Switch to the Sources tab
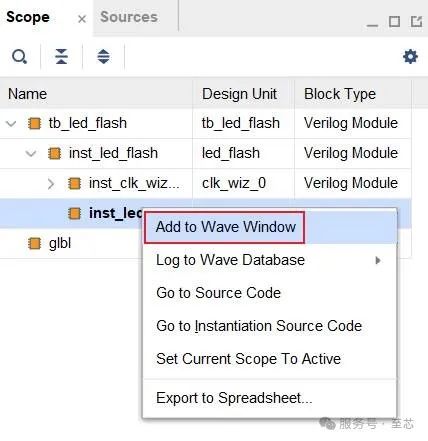 pyautogui.click(x=129, y=17)
